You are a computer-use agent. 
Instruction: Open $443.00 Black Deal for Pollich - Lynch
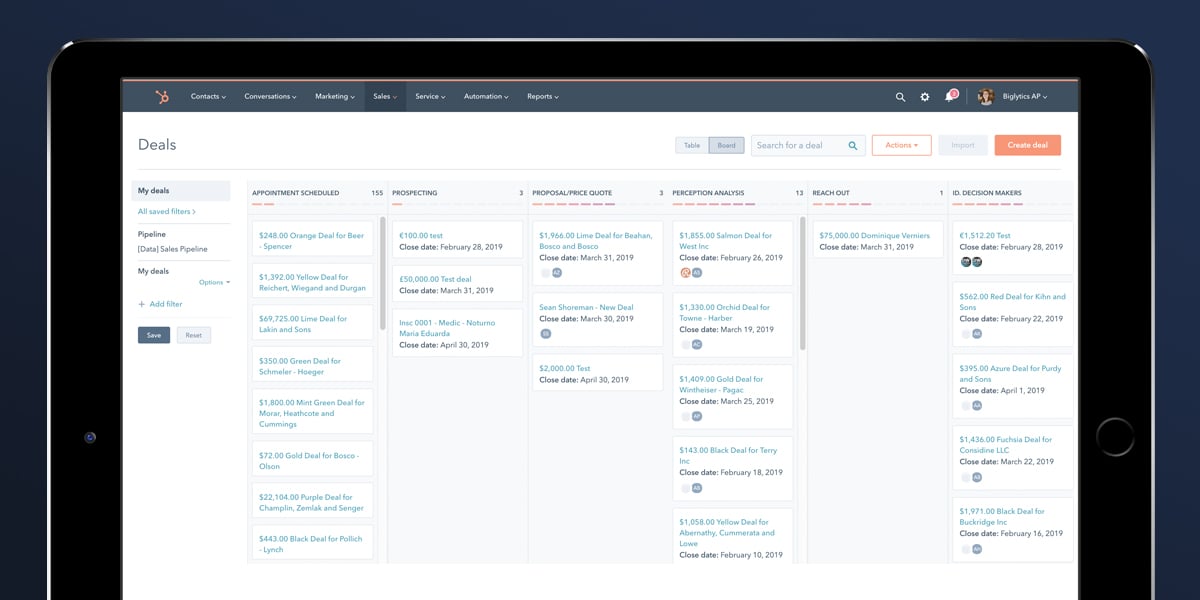[x=309, y=544]
